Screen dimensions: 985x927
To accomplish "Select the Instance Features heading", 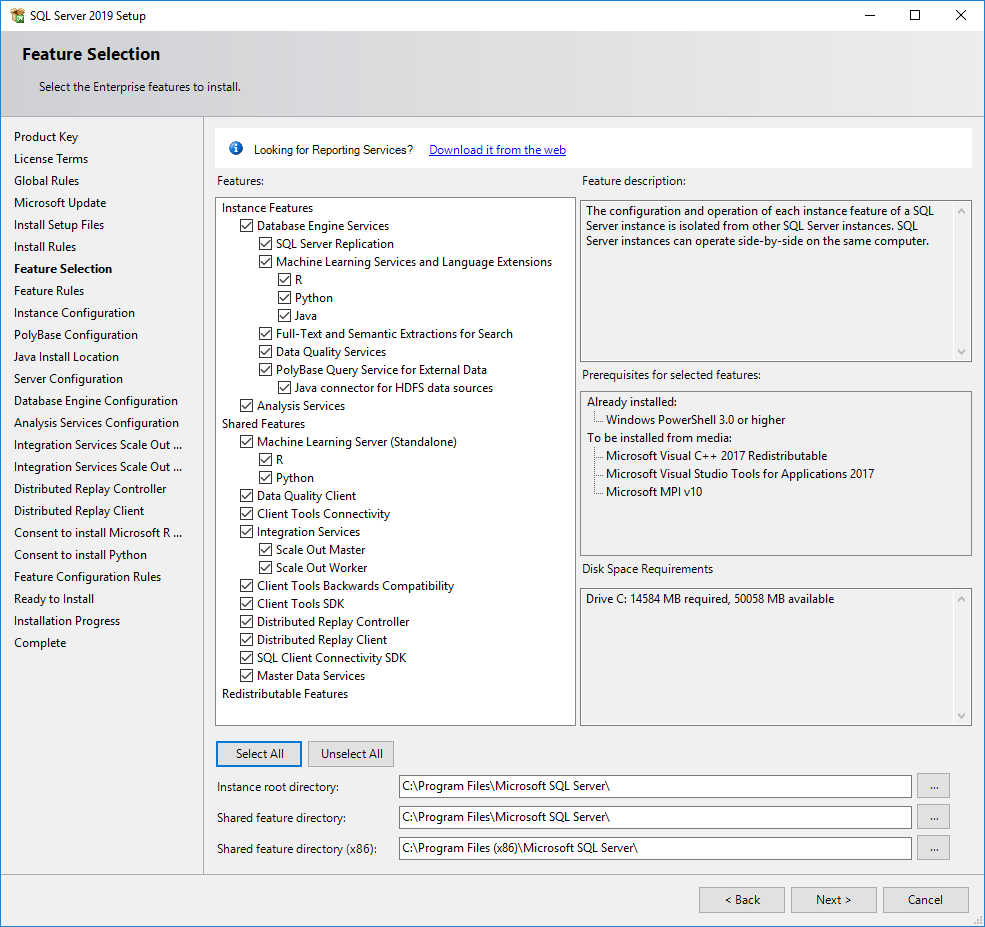I will (x=267, y=208).
